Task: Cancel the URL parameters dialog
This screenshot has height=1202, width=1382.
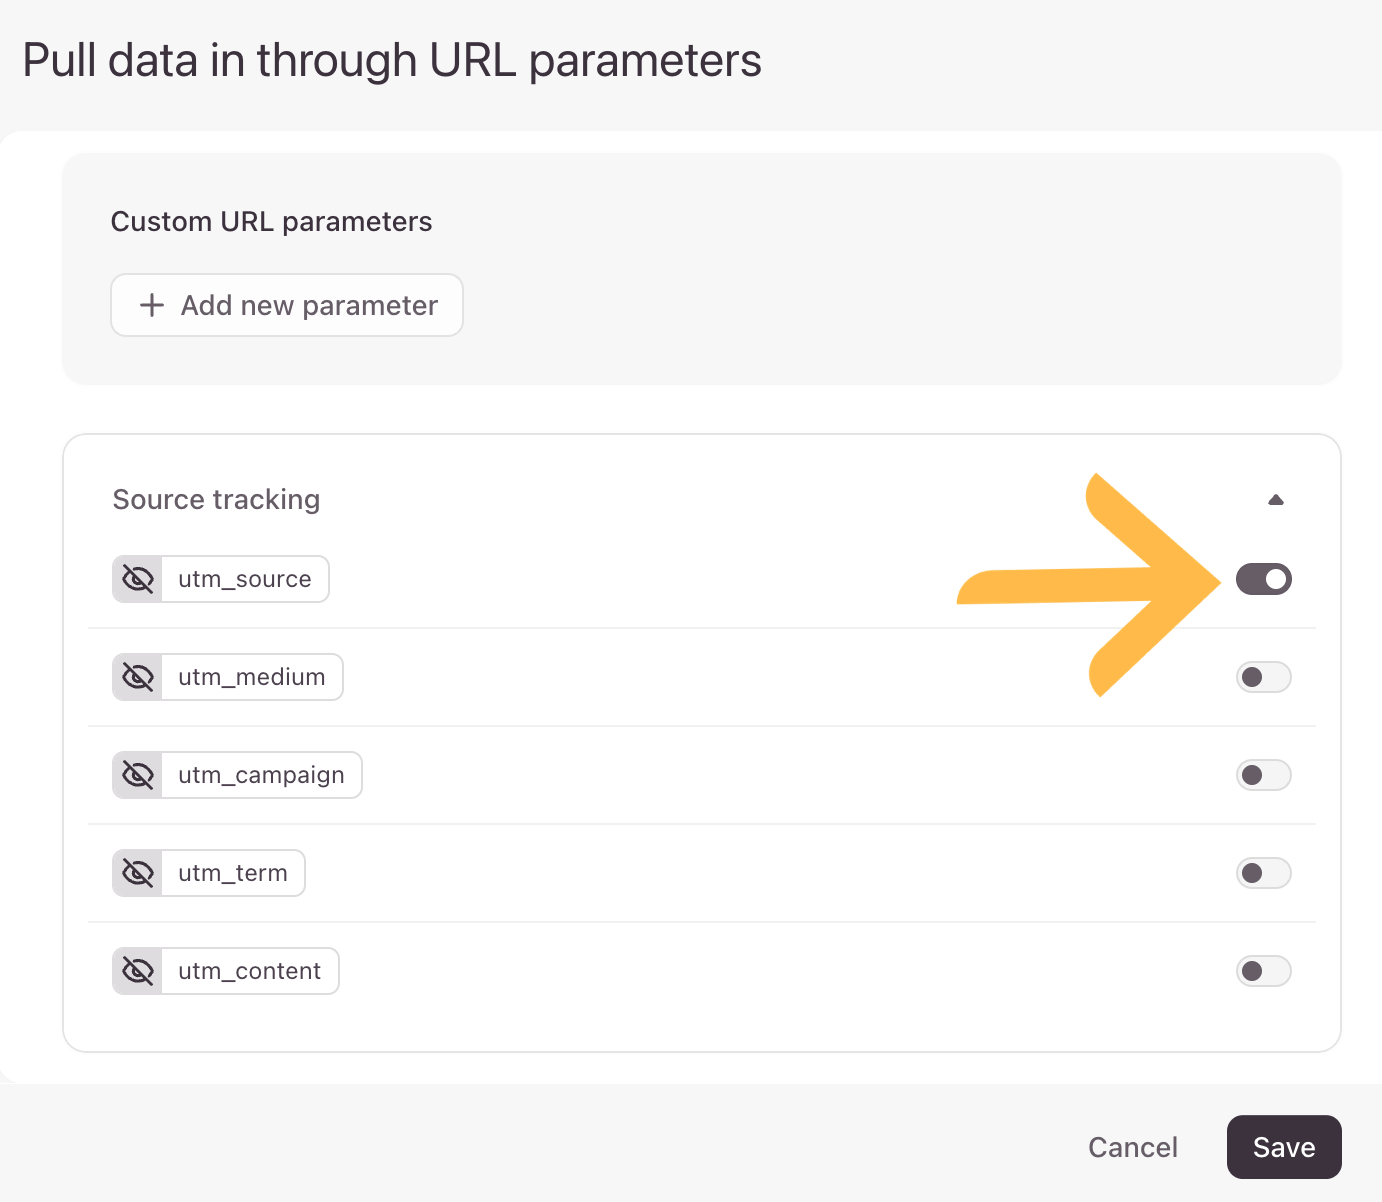Action: click(x=1133, y=1147)
